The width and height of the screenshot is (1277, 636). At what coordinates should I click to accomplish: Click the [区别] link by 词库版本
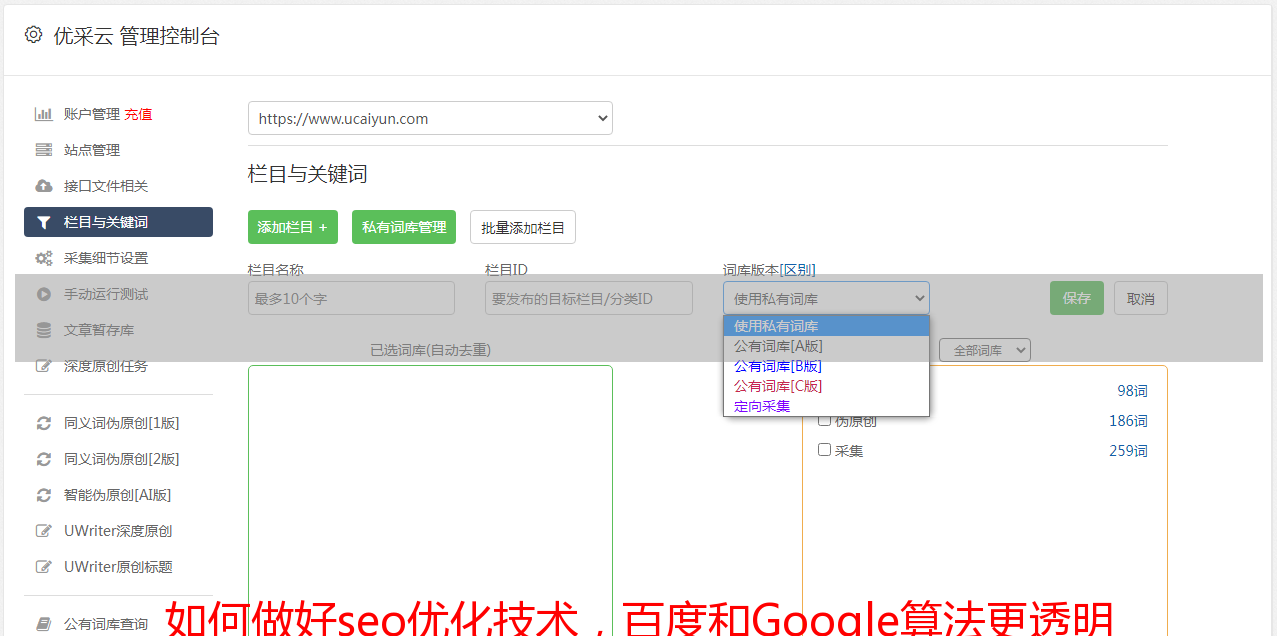797,270
